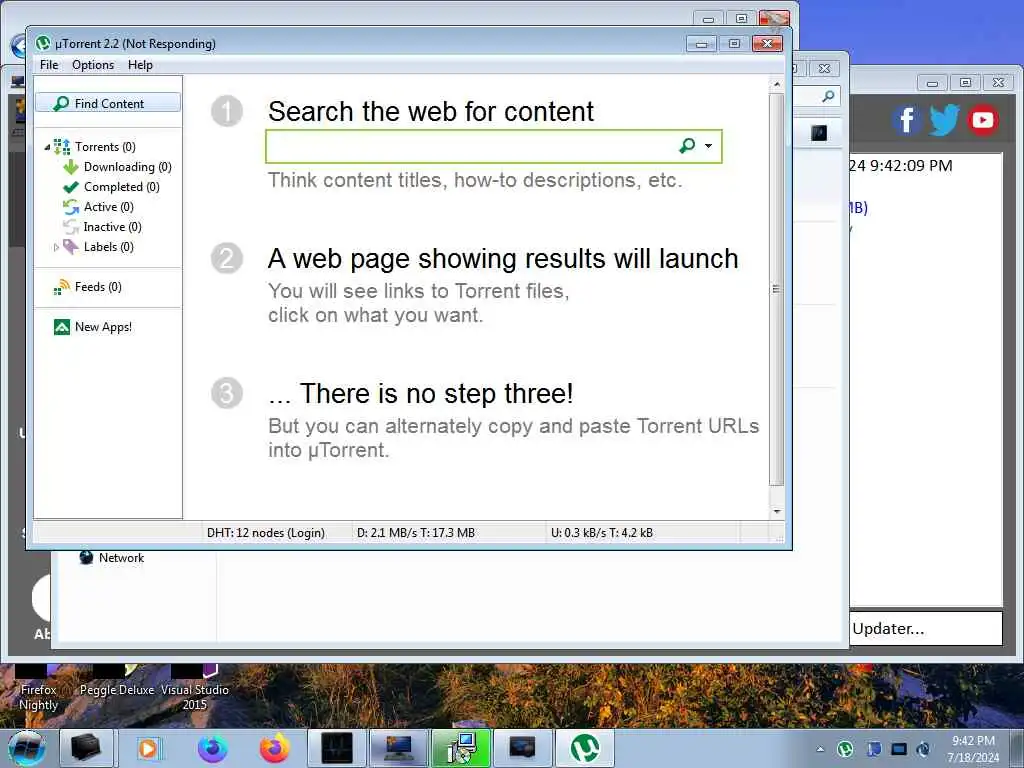Open the Feeds RSS icon
1024x768 pixels.
coord(62,287)
